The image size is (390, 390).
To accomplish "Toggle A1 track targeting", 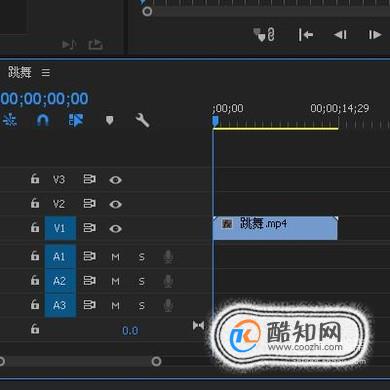I will (60, 257).
